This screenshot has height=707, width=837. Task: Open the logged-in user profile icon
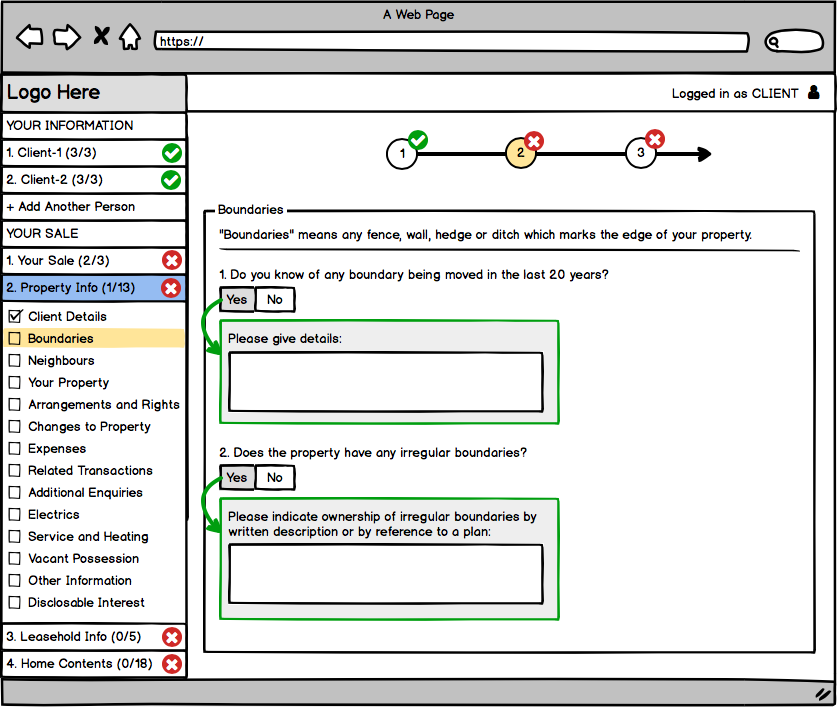coord(813,93)
